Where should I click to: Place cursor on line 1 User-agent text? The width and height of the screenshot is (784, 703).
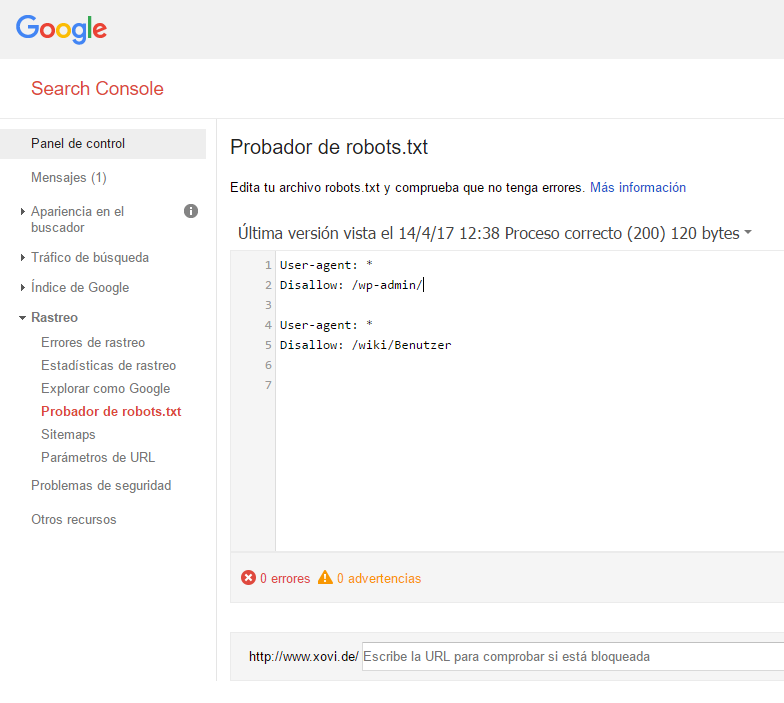coord(326,265)
